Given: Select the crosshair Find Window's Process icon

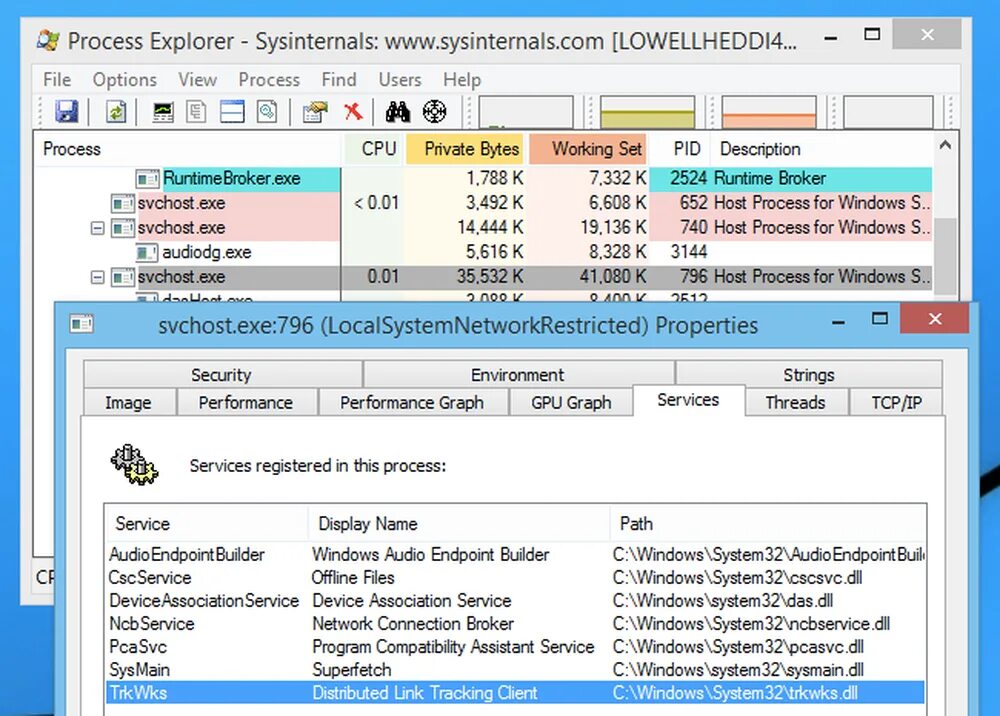Looking at the screenshot, I should 434,112.
